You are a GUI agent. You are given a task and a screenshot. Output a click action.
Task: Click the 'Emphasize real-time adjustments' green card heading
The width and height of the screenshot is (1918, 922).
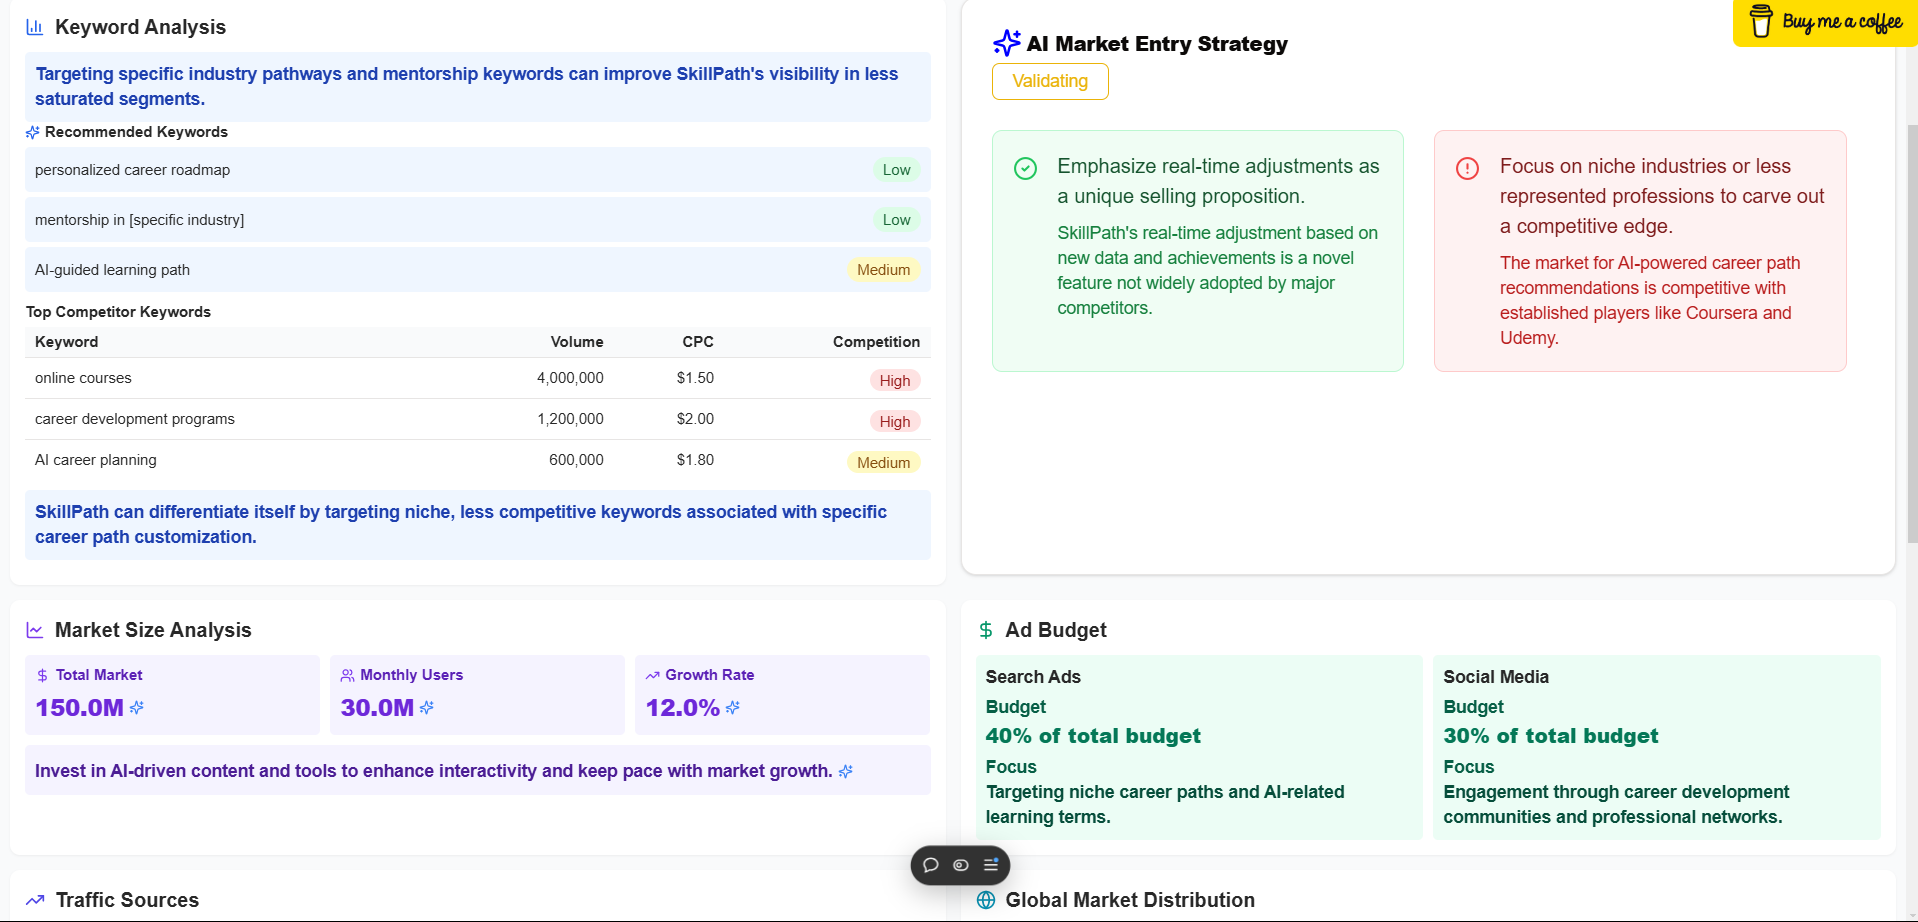point(1218,181)
